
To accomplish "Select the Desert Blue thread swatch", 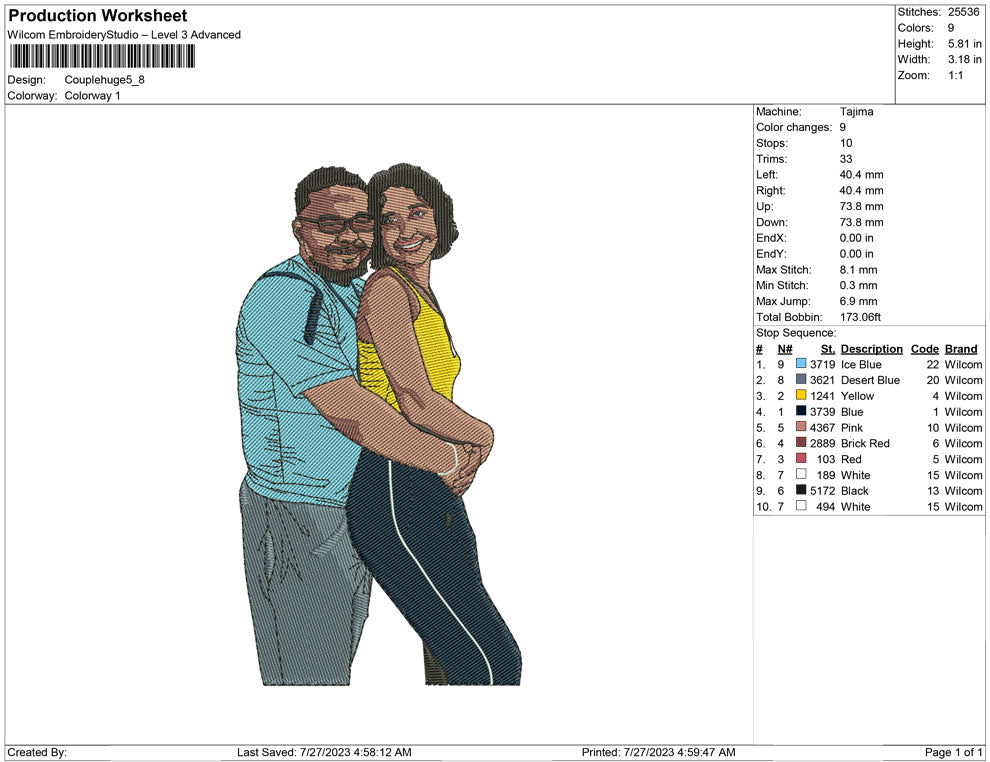I will [x=801, y=380].
